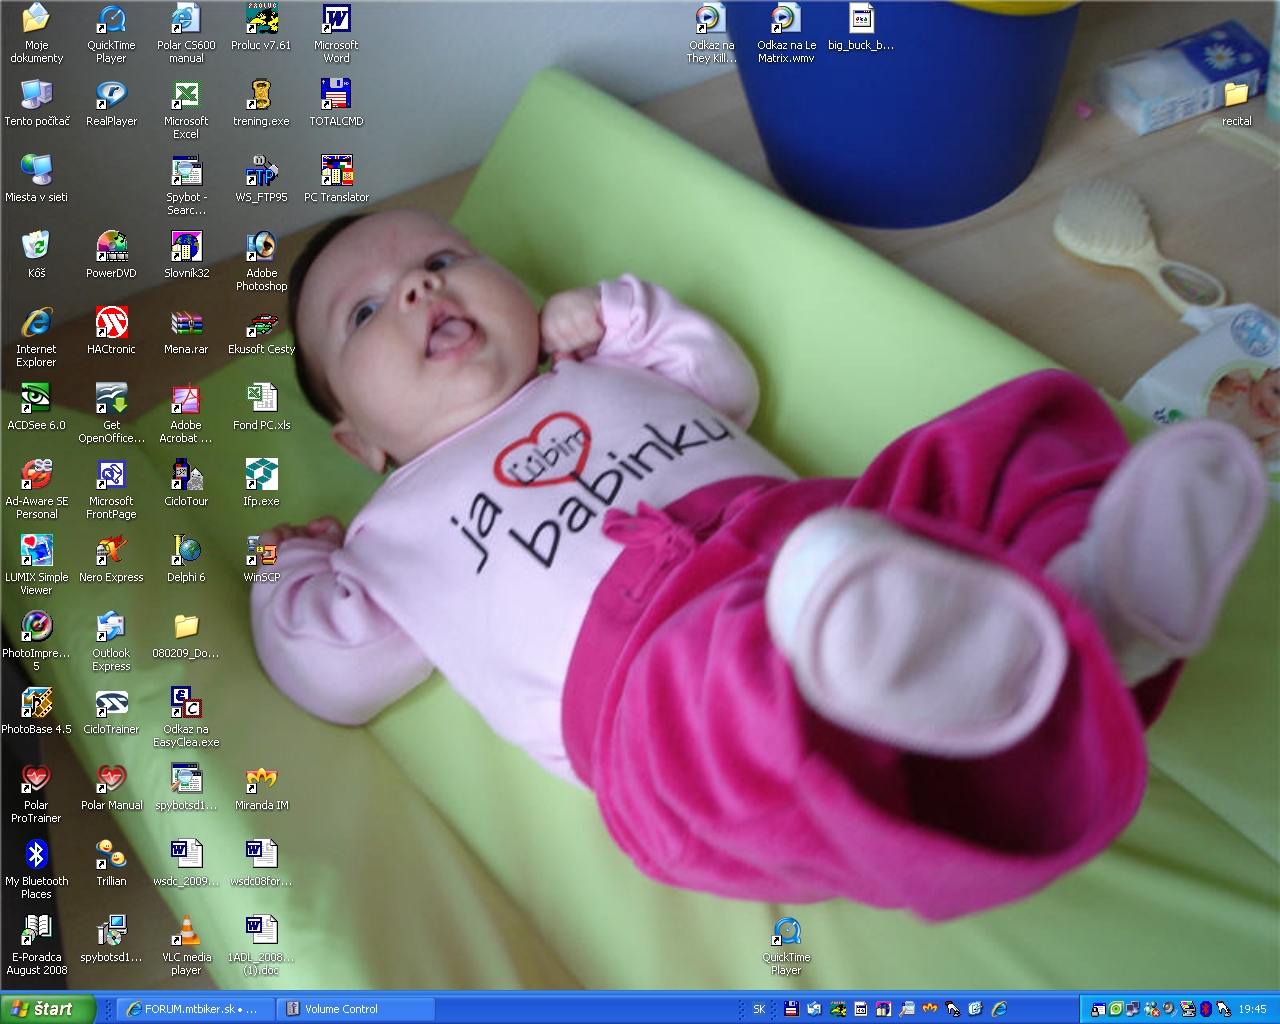Screen dimensions: 1280x1024
Task: Launch the WS_FTP95 icon
Action: tap(261, 171)
